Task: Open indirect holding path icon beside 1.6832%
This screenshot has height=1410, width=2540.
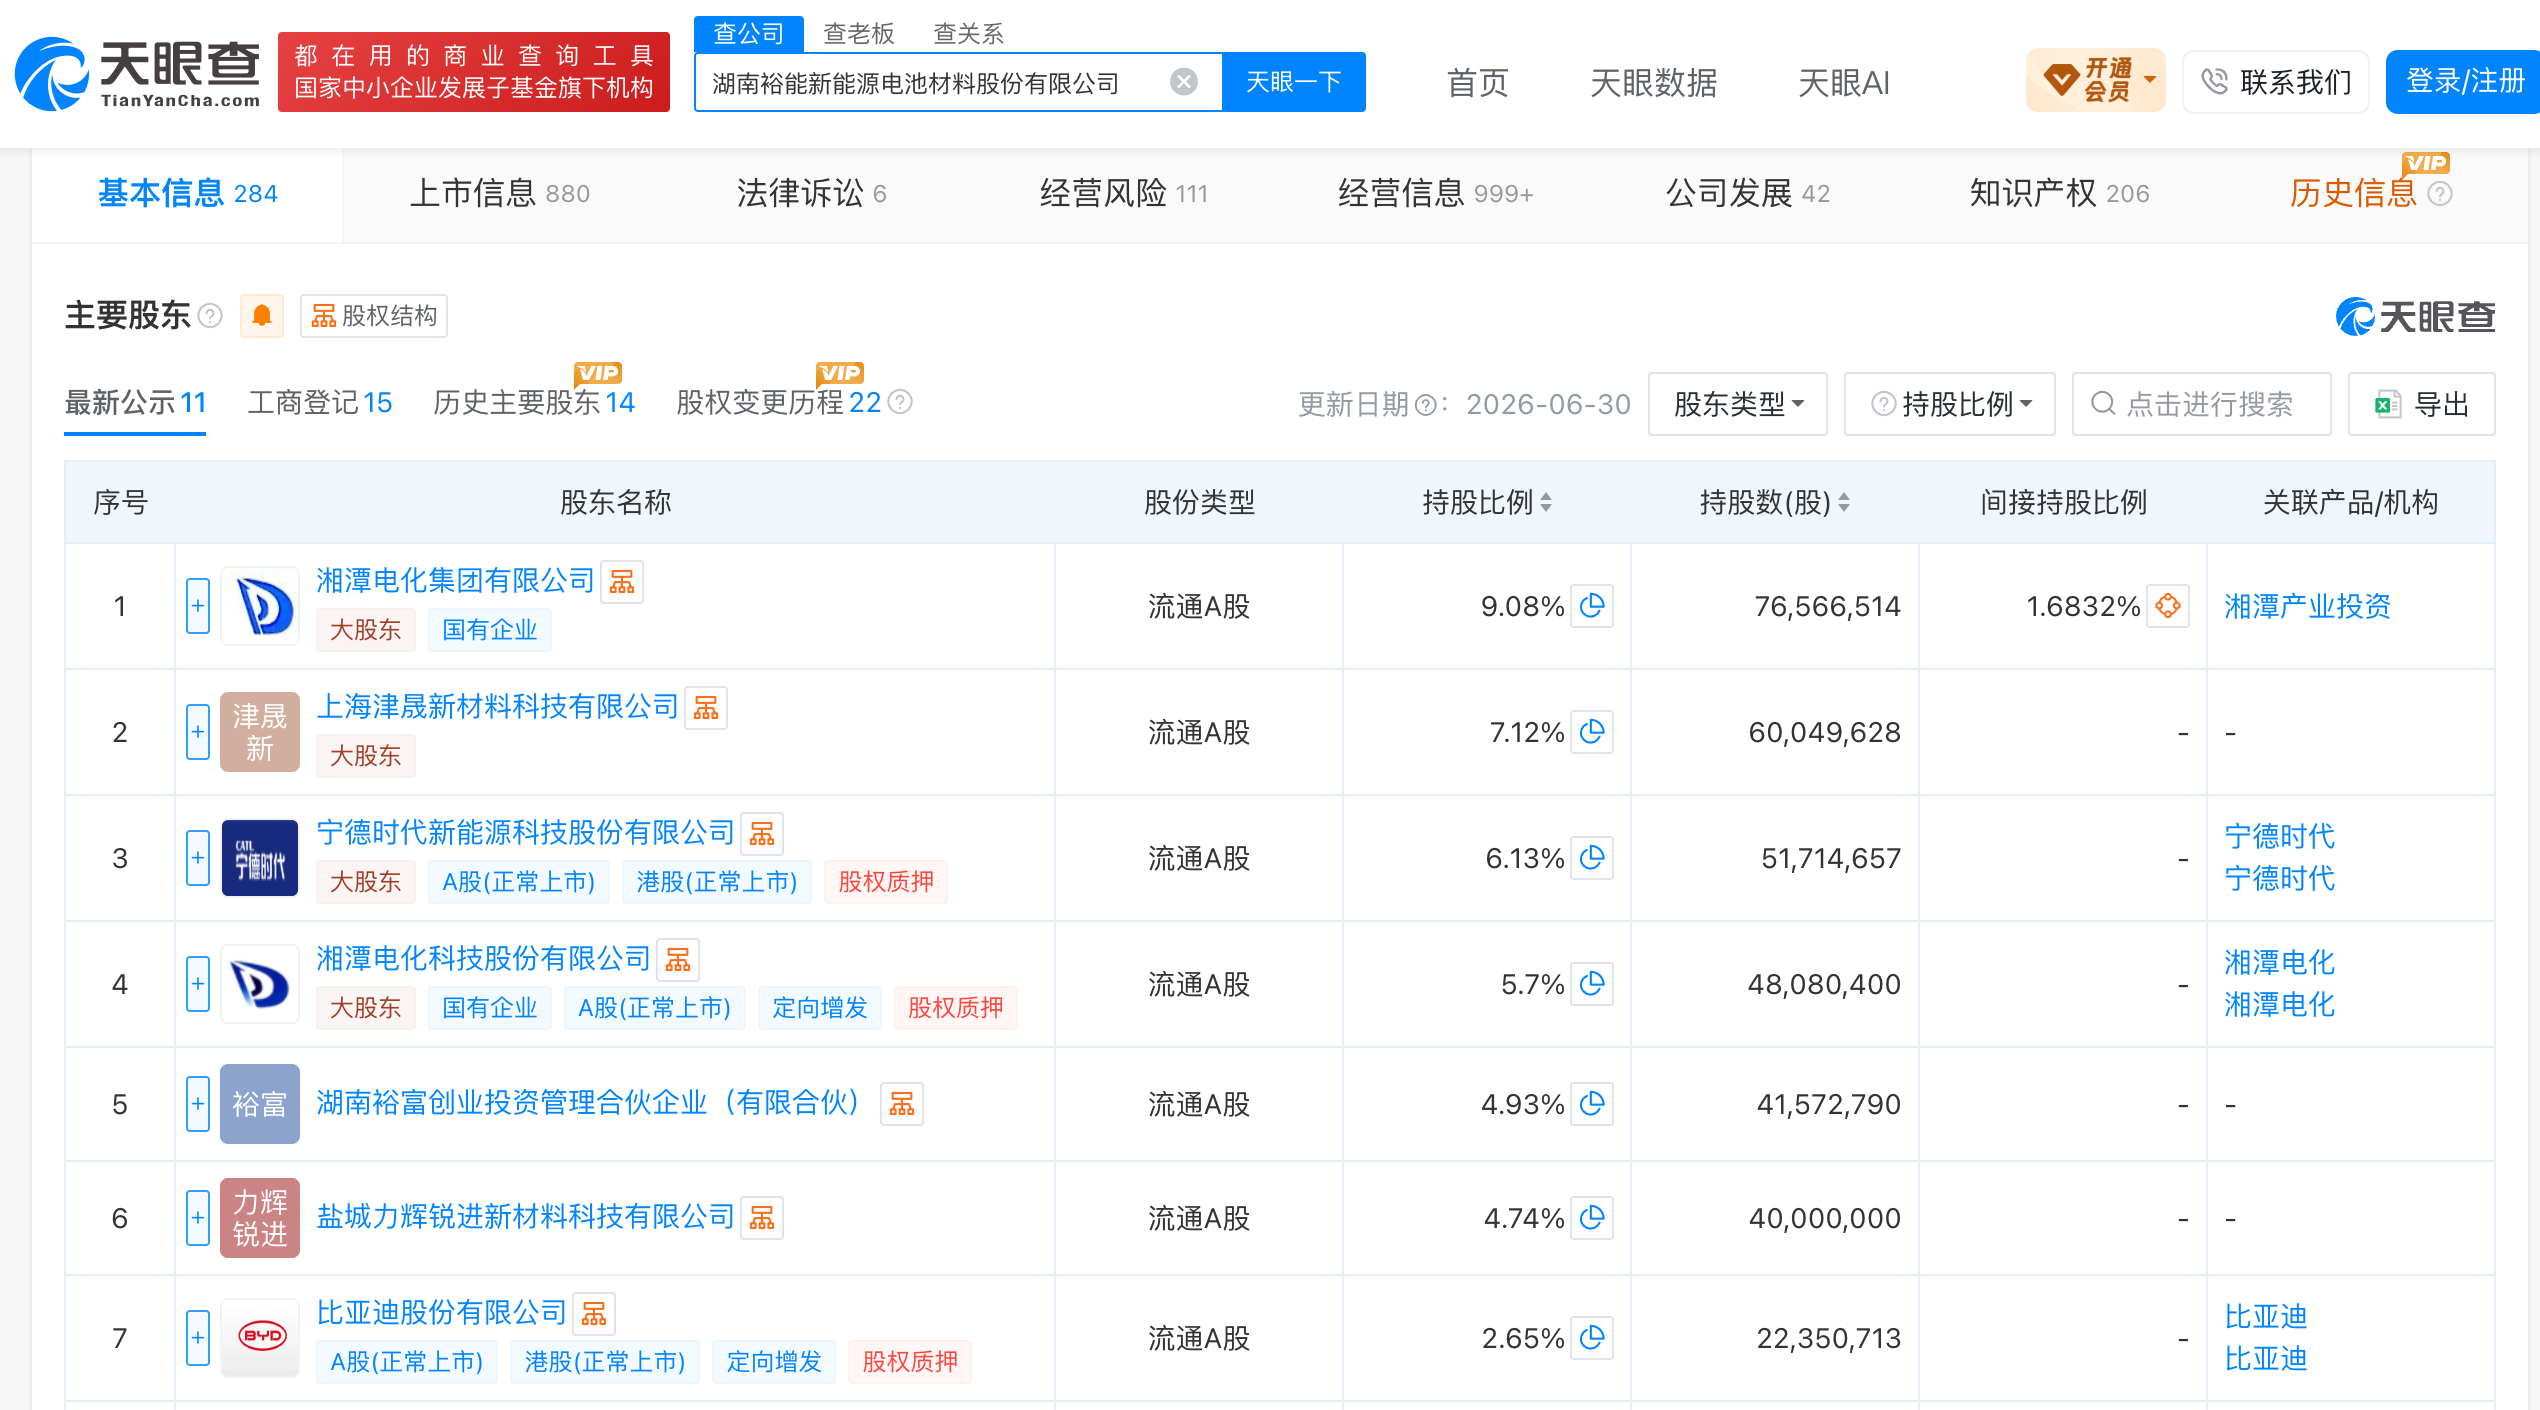Action: [2168, 606]
